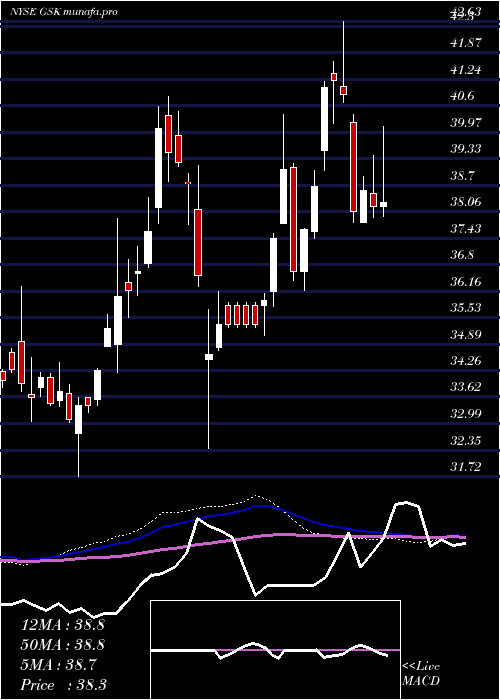
Task: Select the 31.72 price axis label
Action: [466, 467]
